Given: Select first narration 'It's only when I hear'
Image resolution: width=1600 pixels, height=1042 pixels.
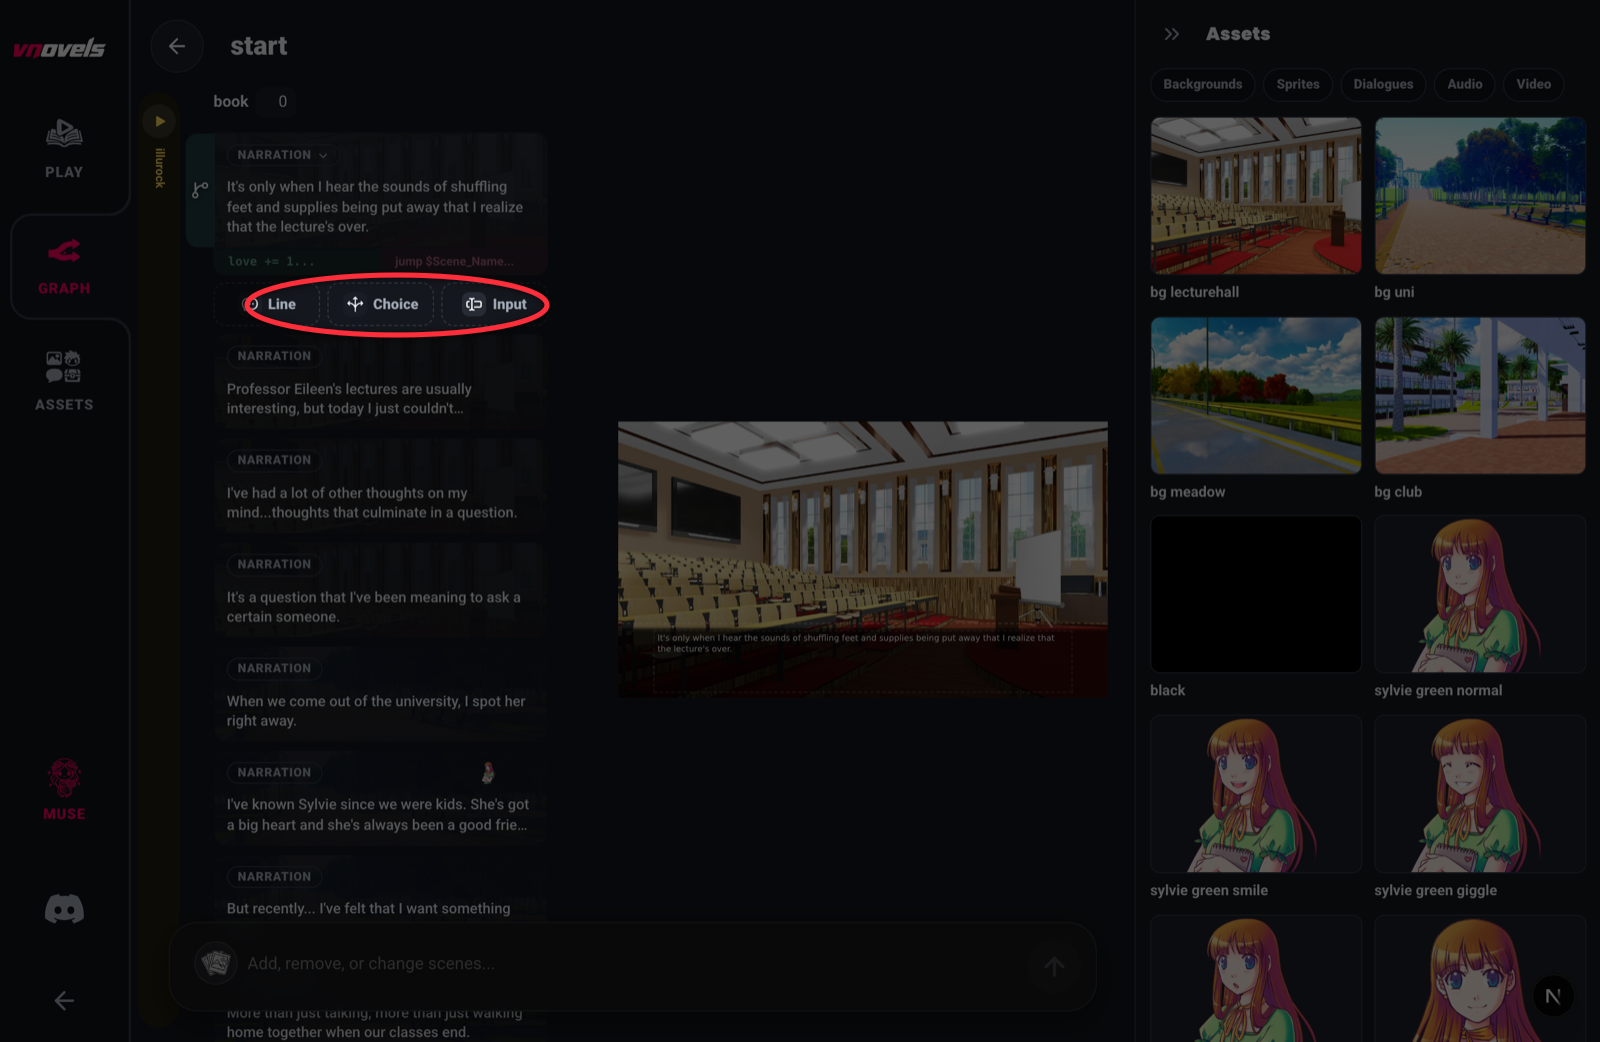Looking at the screenshot, I should [374, 207].
